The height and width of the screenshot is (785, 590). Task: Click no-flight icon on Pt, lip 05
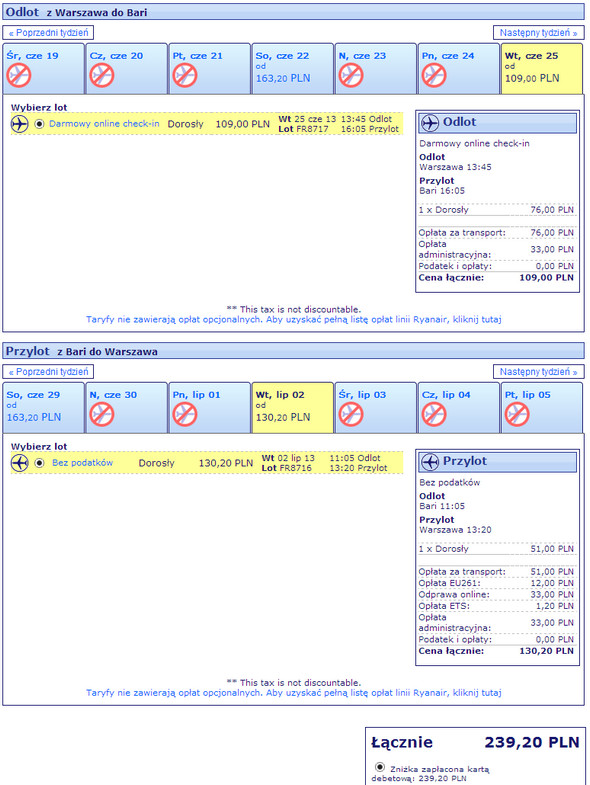coord(517,415)
